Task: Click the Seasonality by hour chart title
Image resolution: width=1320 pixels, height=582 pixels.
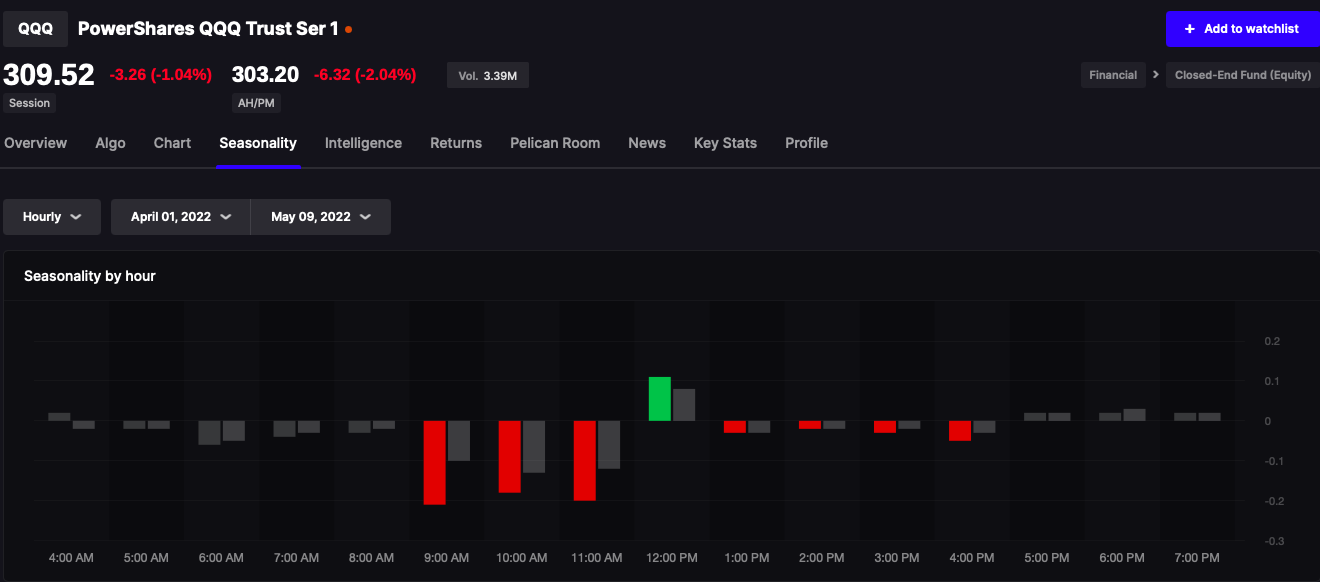Action: pos(90,276)
